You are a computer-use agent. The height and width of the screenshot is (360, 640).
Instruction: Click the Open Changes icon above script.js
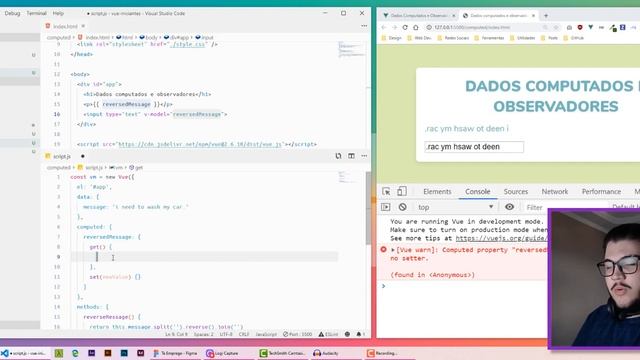pyautogui.click(x=338, y=156)
